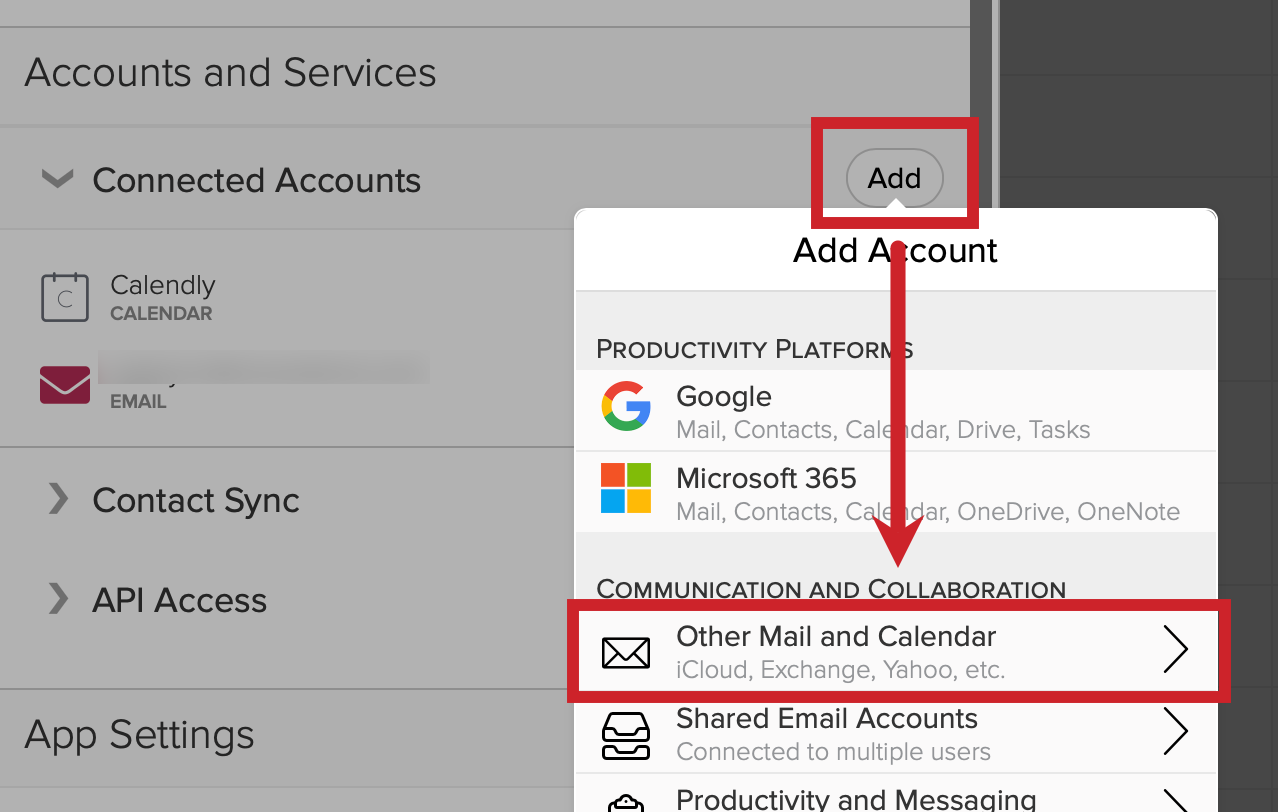Image resolution: width=1278 pixels, height=812 pixels.
Task: Expand the Contact Sync section
Action: [59, 499]
